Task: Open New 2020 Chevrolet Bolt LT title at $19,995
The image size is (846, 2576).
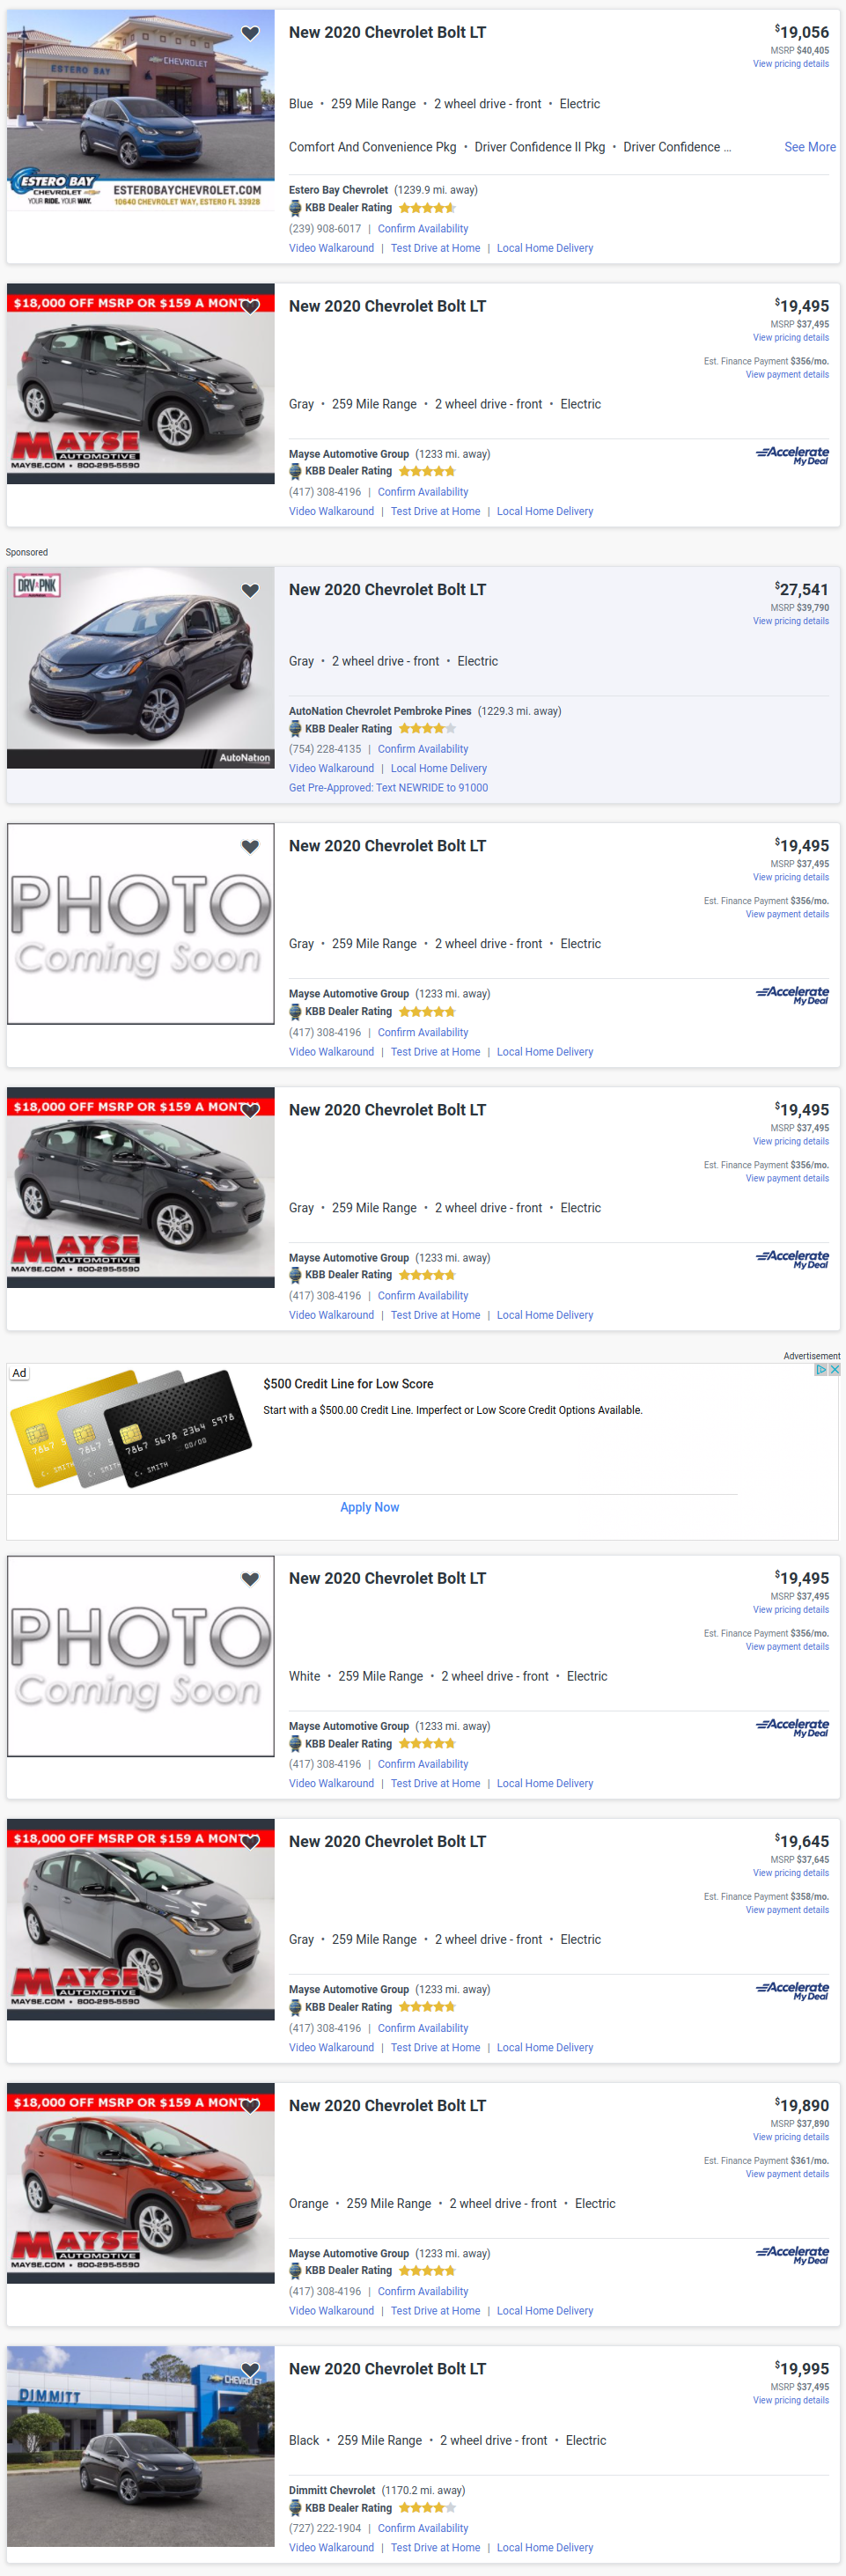Action: 387,2369
